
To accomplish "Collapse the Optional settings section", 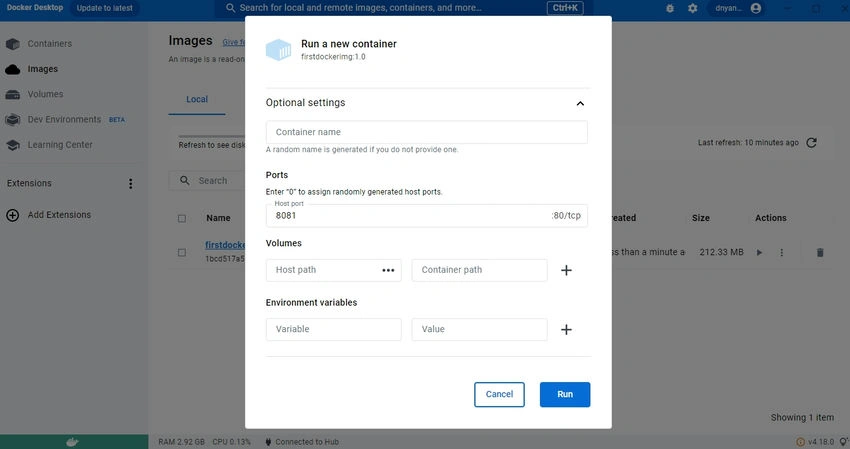I will (x=580, y=103).
